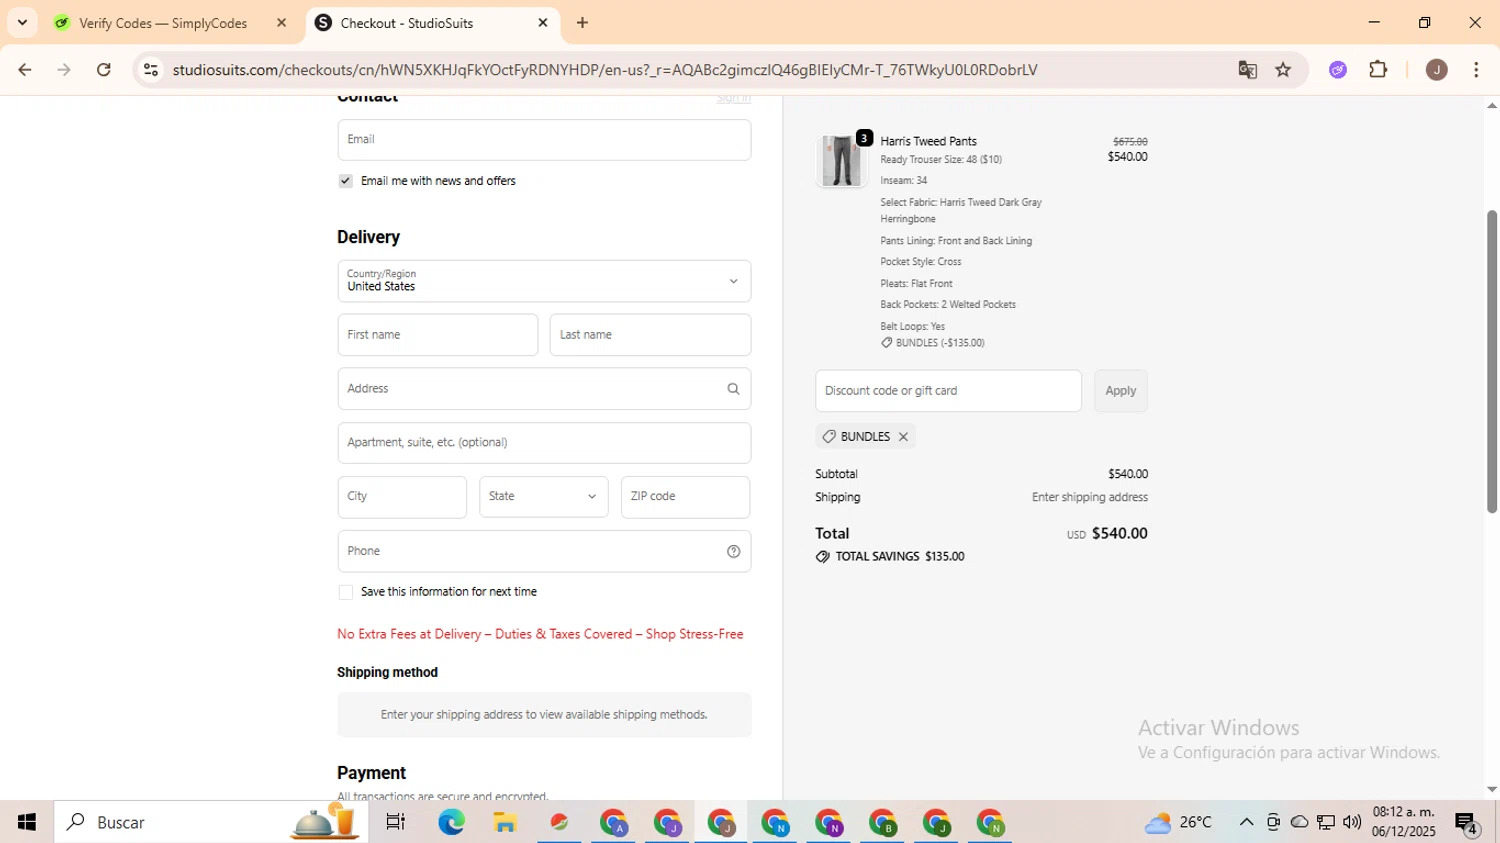Screen dimensions: 1500x843
Task: Click the First name field
Action: pos(438,335)
